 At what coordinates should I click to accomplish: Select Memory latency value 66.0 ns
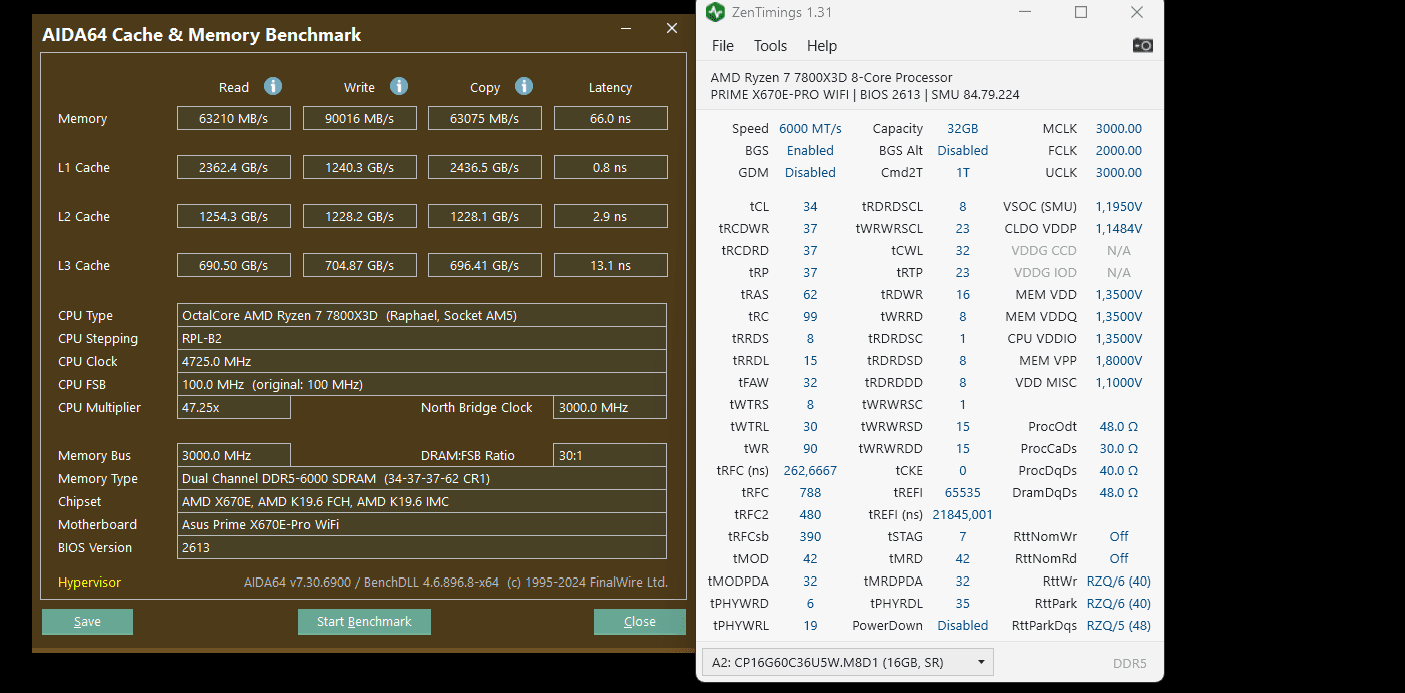[610, 118]
